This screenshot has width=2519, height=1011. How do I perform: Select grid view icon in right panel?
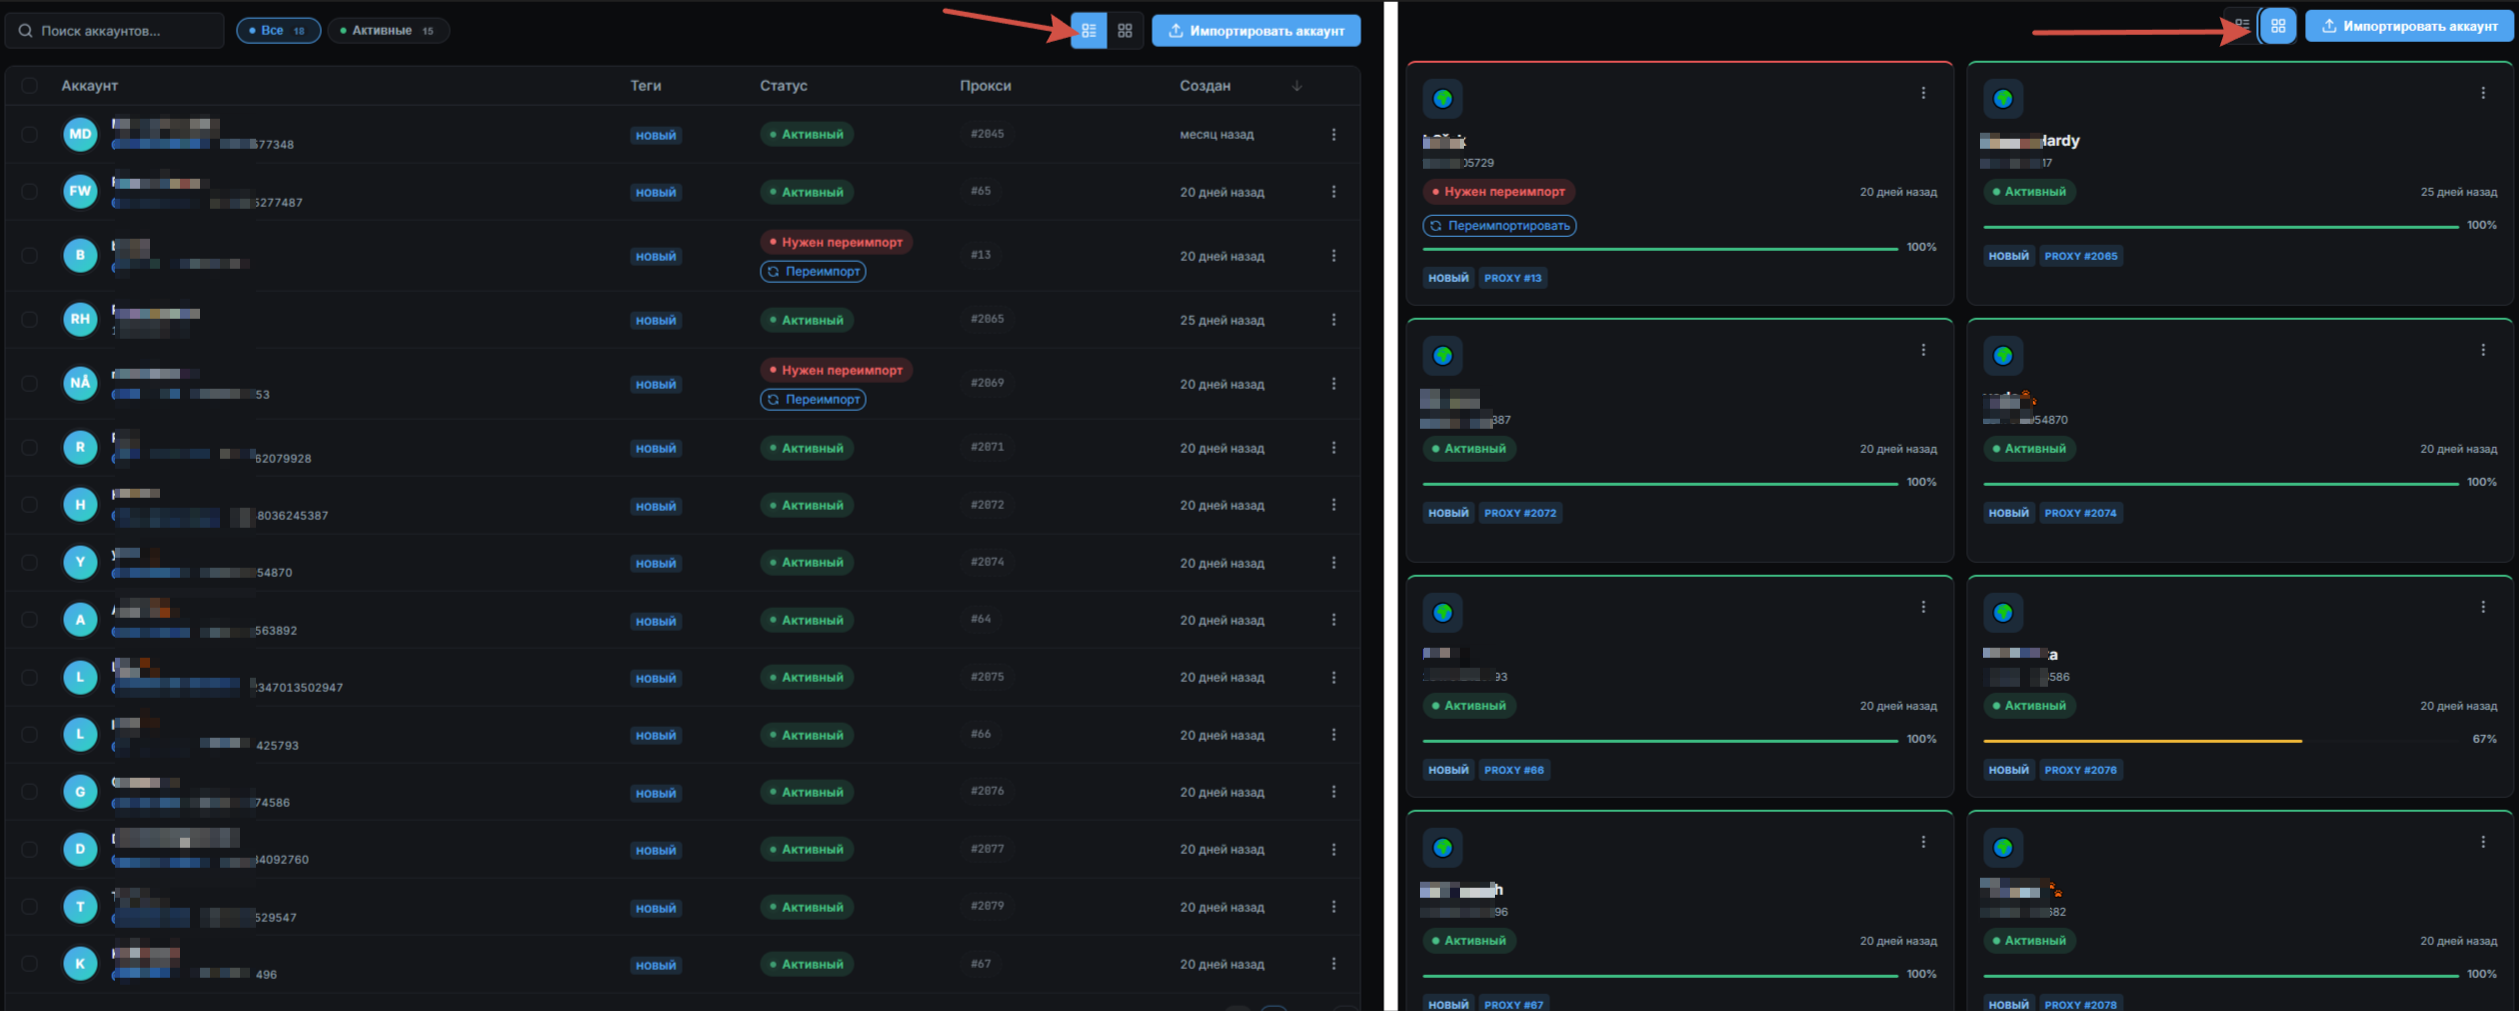point(2278,27)
